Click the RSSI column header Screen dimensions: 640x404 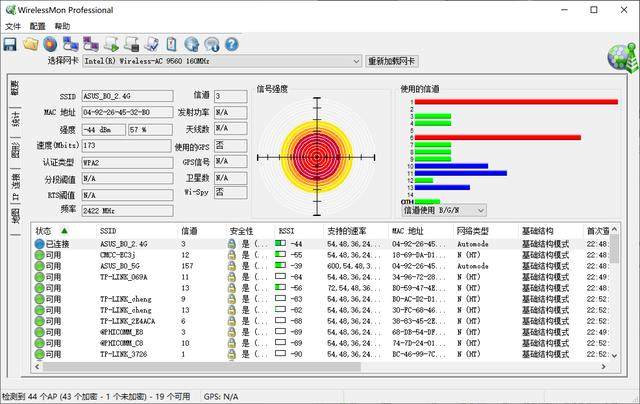click(x=290, y=230)
